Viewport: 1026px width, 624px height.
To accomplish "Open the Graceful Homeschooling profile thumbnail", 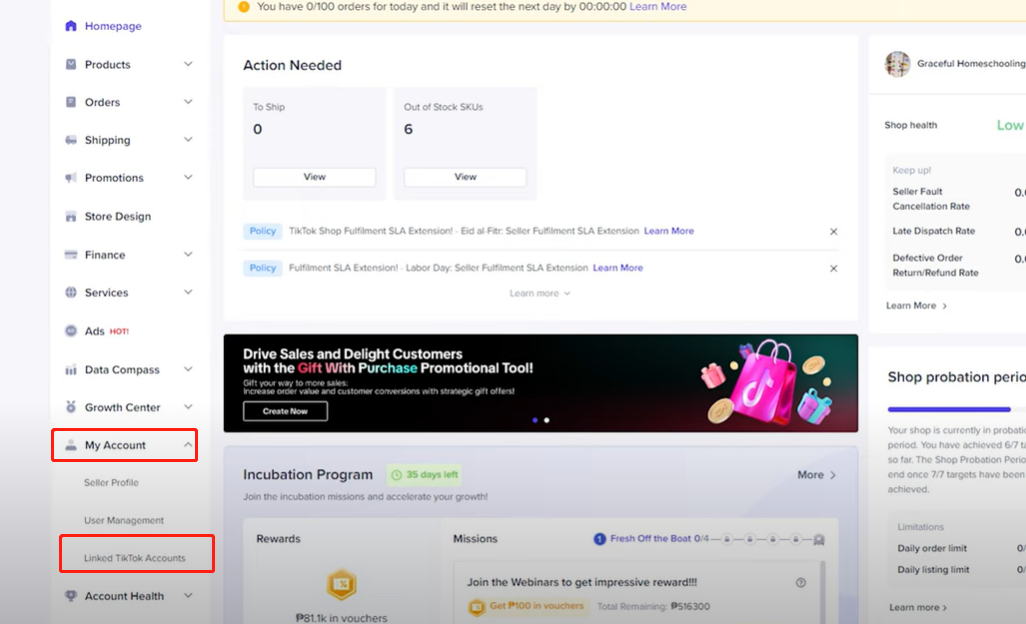I will coord(897,64).
